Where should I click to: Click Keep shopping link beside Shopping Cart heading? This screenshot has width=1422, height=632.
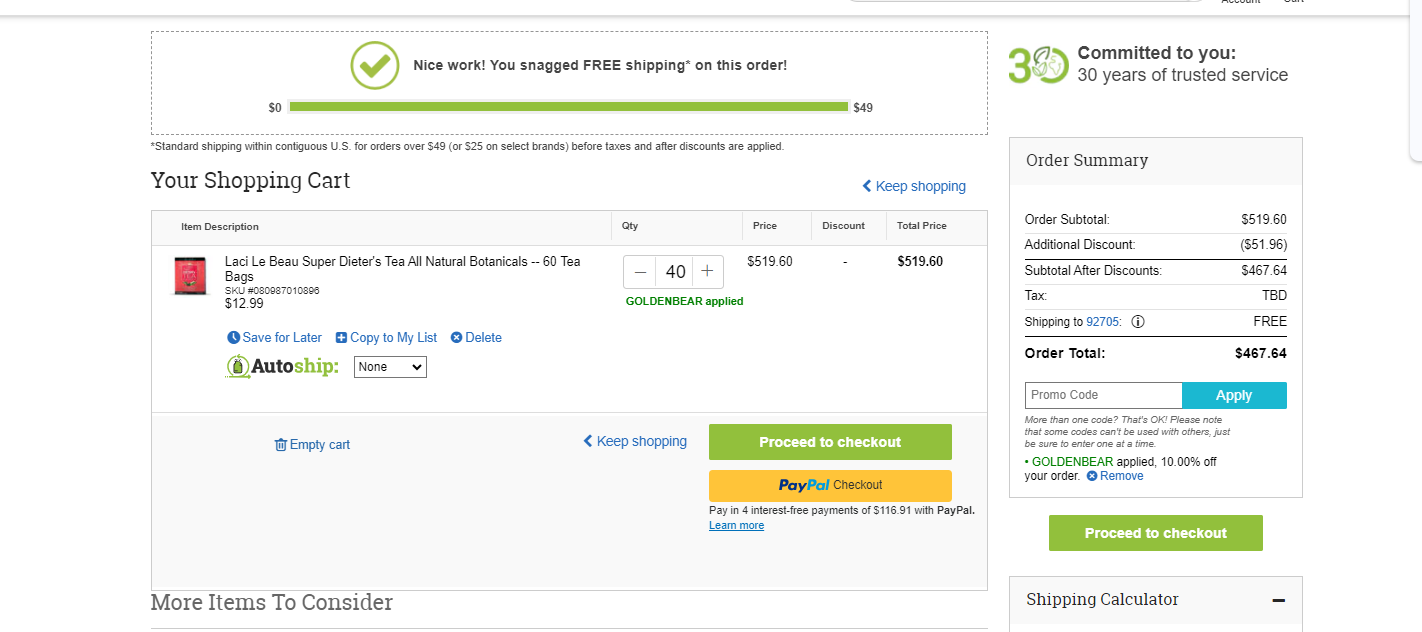[x=914, y=186]
